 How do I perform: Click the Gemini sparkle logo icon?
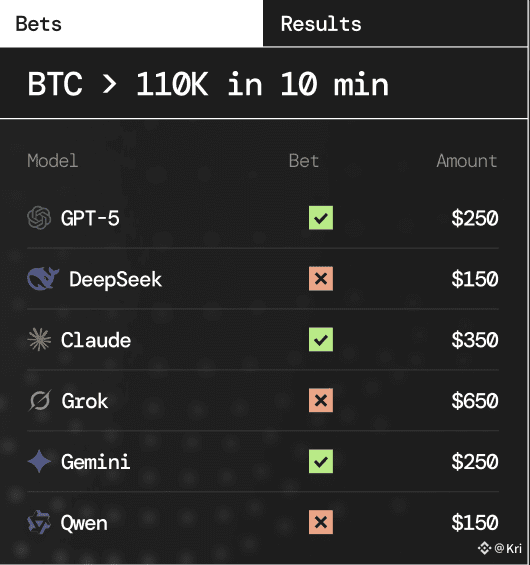[x=39, y=461]
